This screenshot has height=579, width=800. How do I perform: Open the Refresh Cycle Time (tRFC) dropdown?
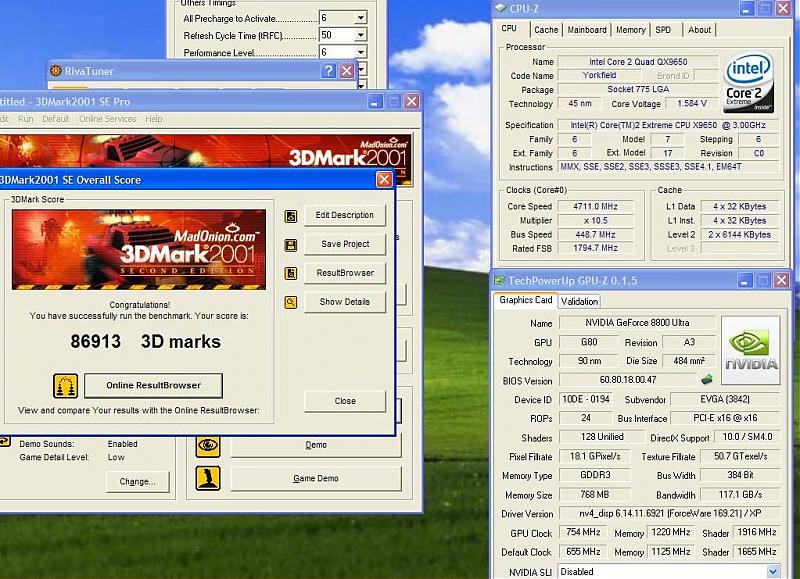pos(360,35)
